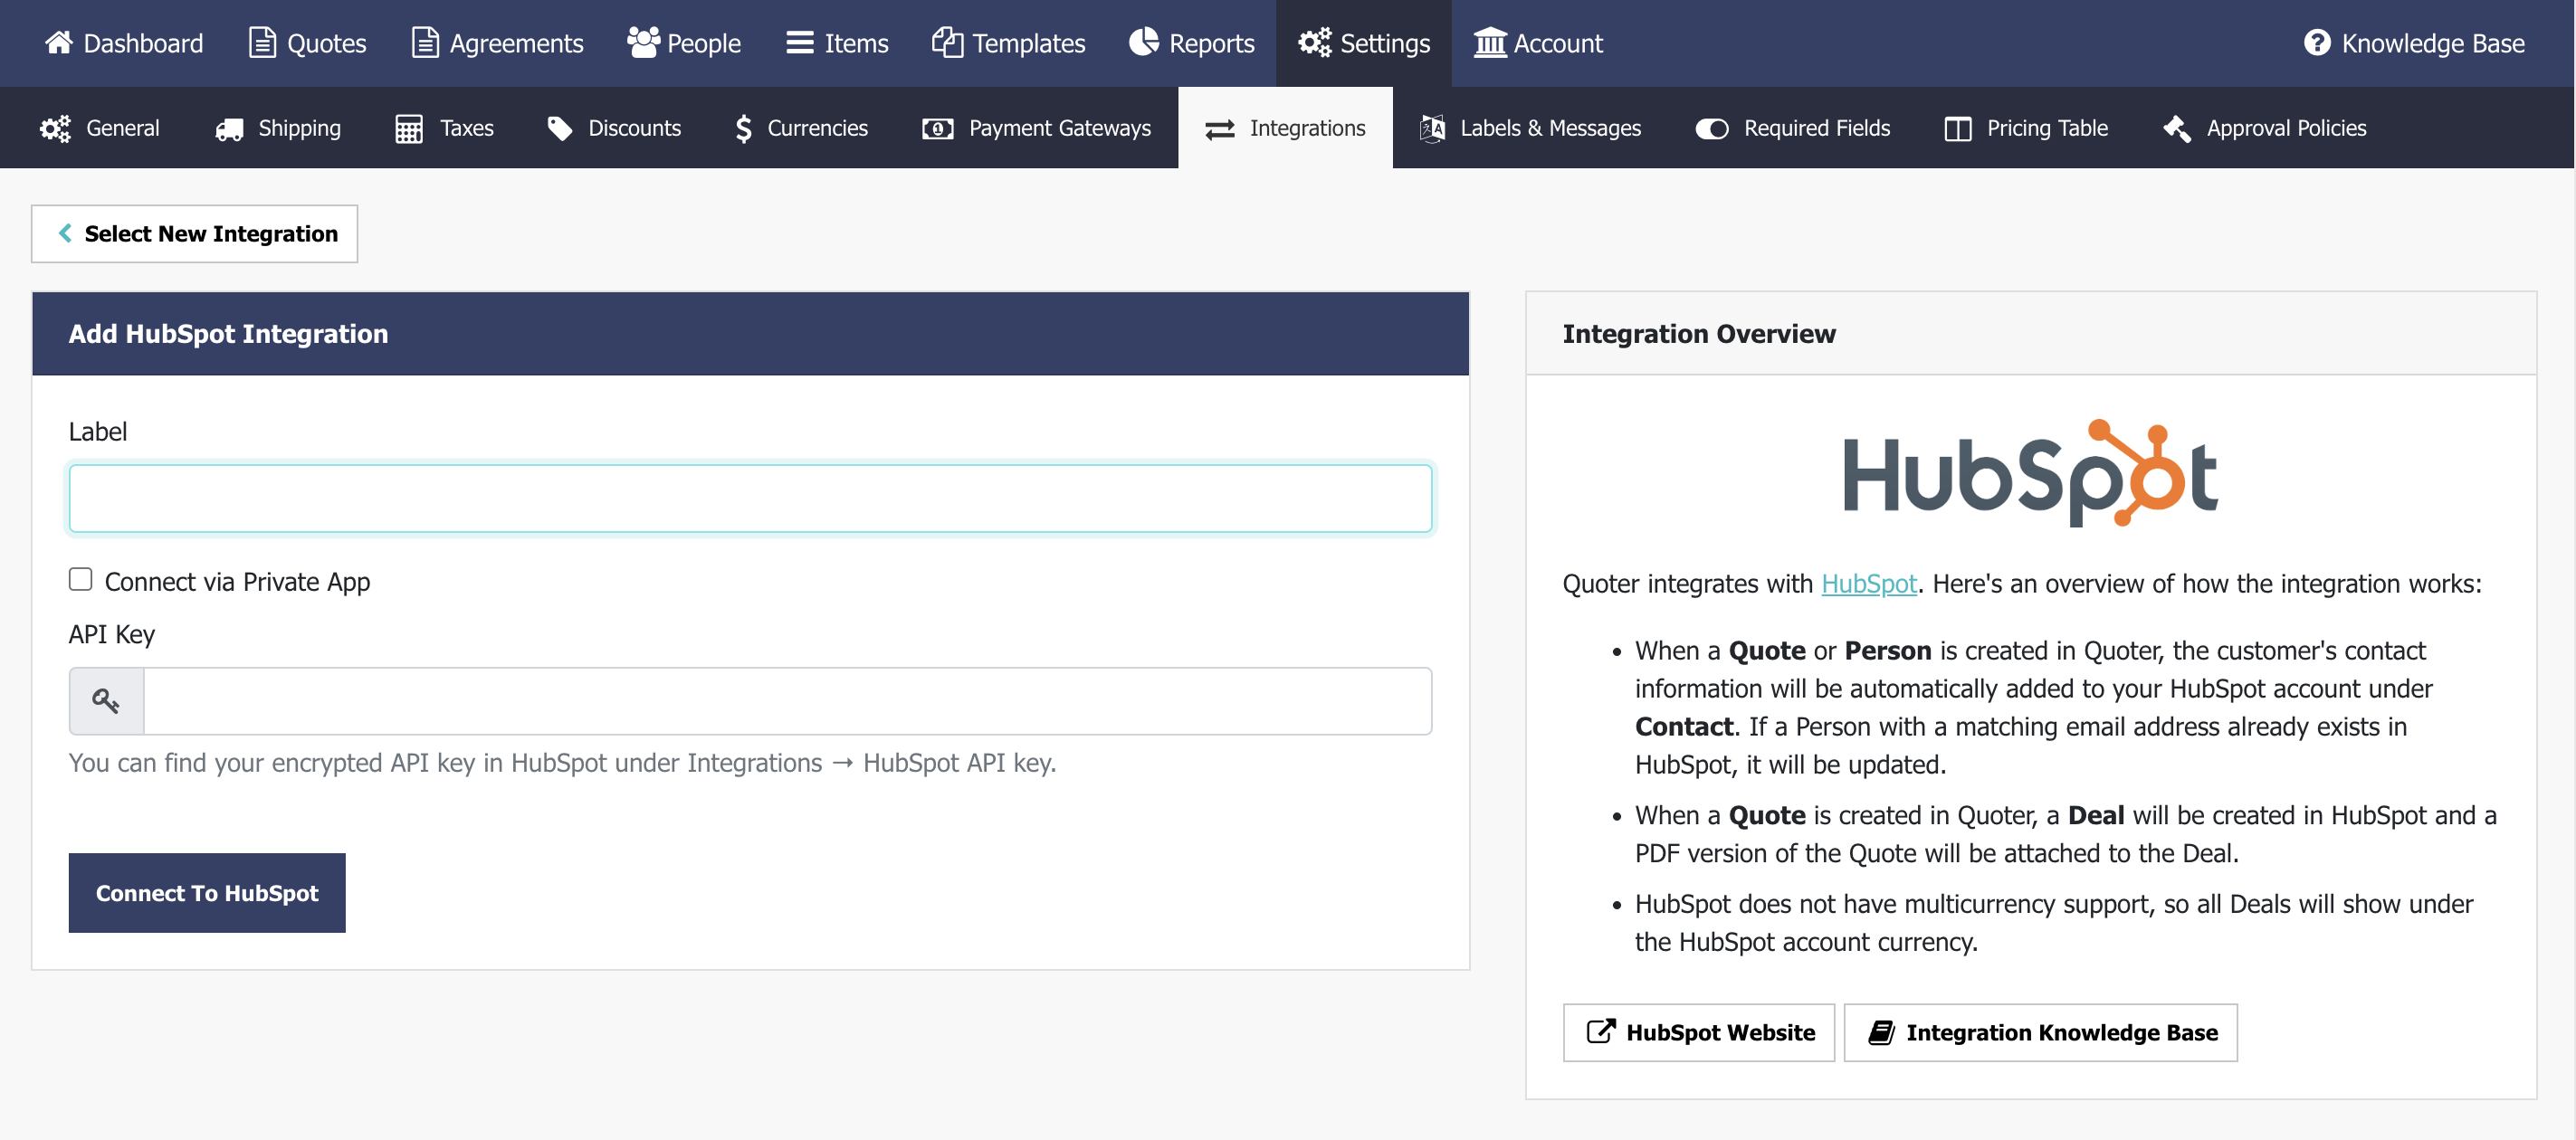
Task: Click the Quotes document icon
Action: tap(262, 43)
